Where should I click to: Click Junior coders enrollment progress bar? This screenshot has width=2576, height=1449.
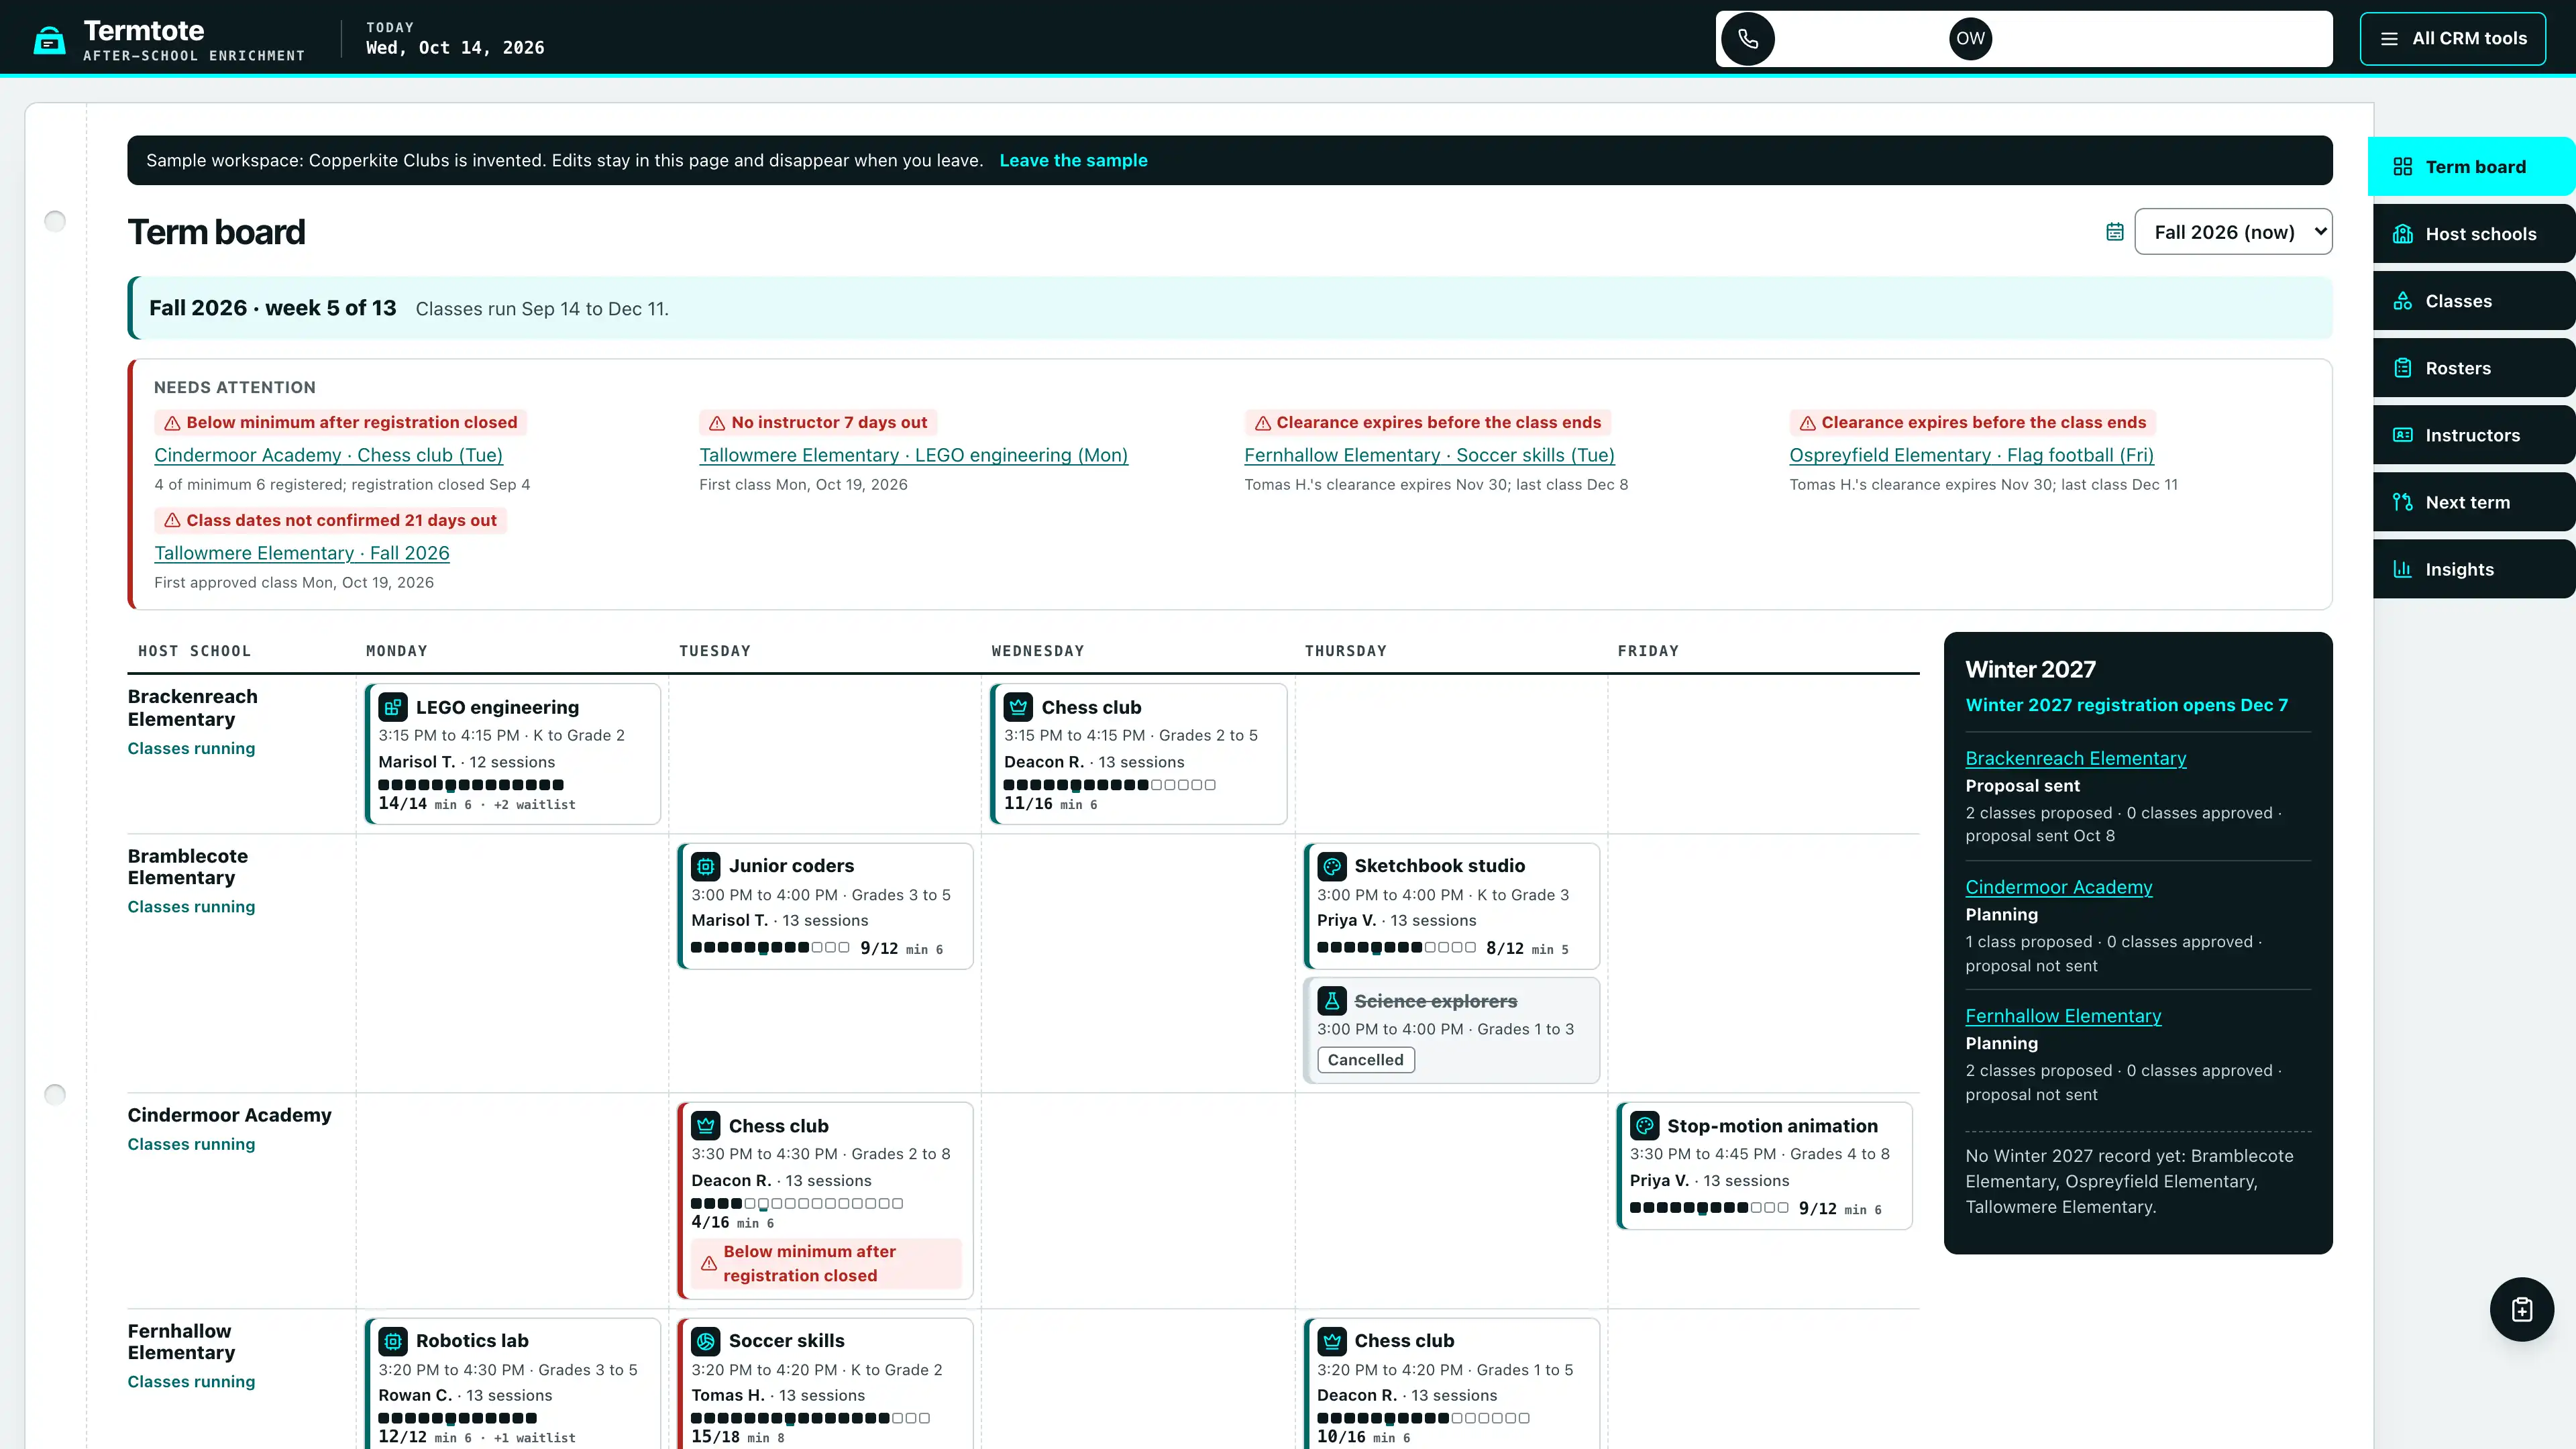(770, 947)
